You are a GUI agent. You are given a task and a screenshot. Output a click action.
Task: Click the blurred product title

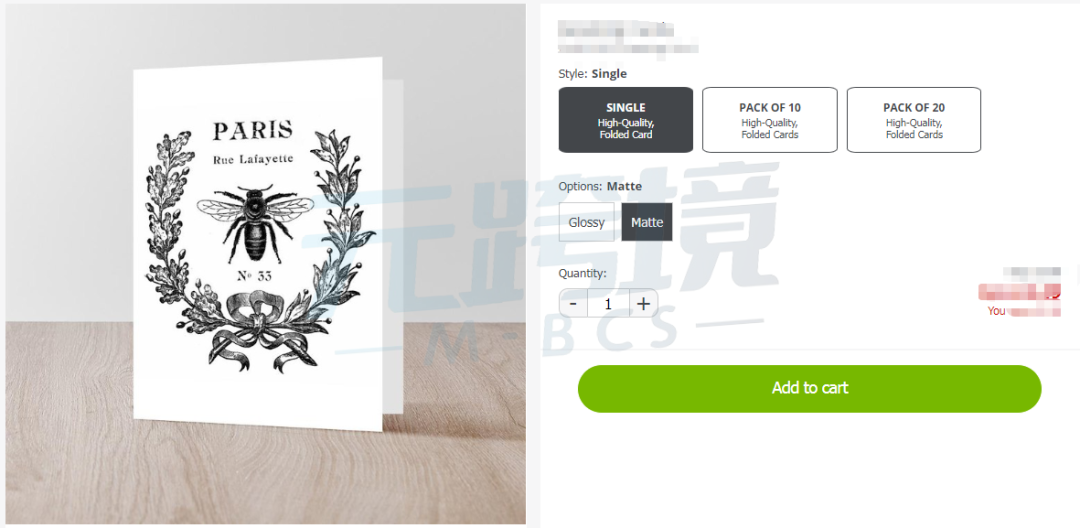pos(627,38)
